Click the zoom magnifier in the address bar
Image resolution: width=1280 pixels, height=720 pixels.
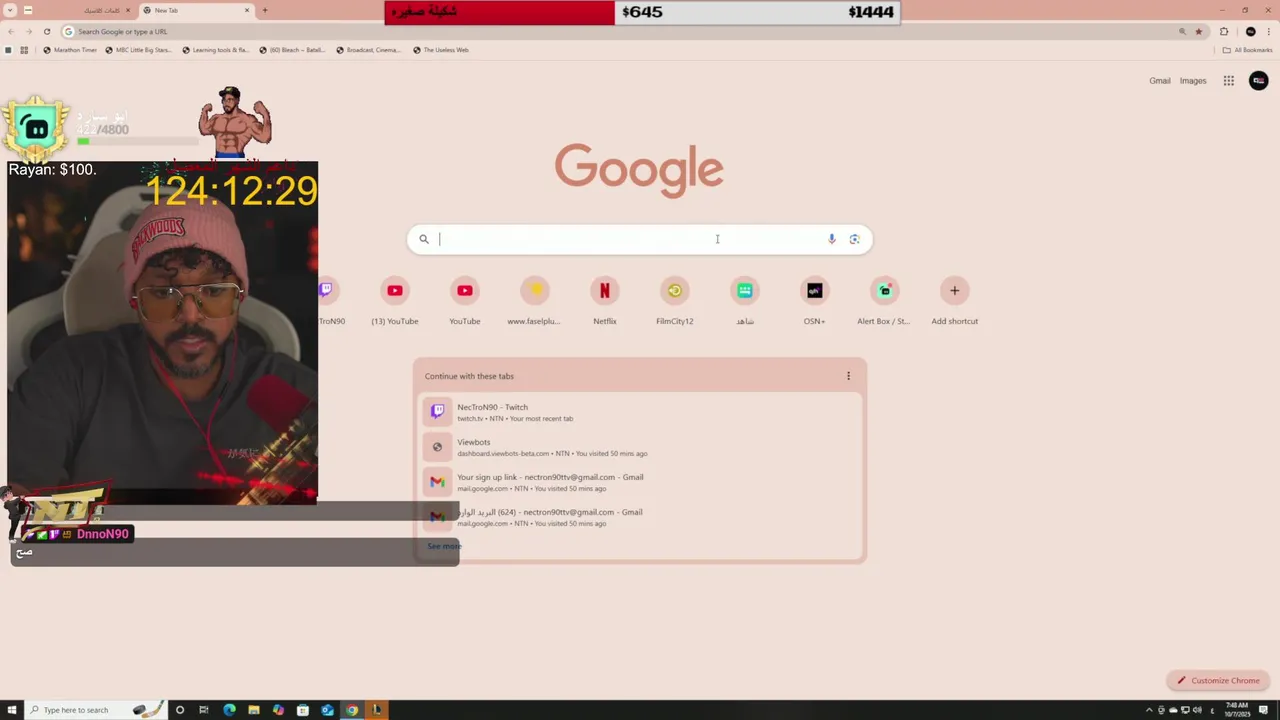[1182, 31]
